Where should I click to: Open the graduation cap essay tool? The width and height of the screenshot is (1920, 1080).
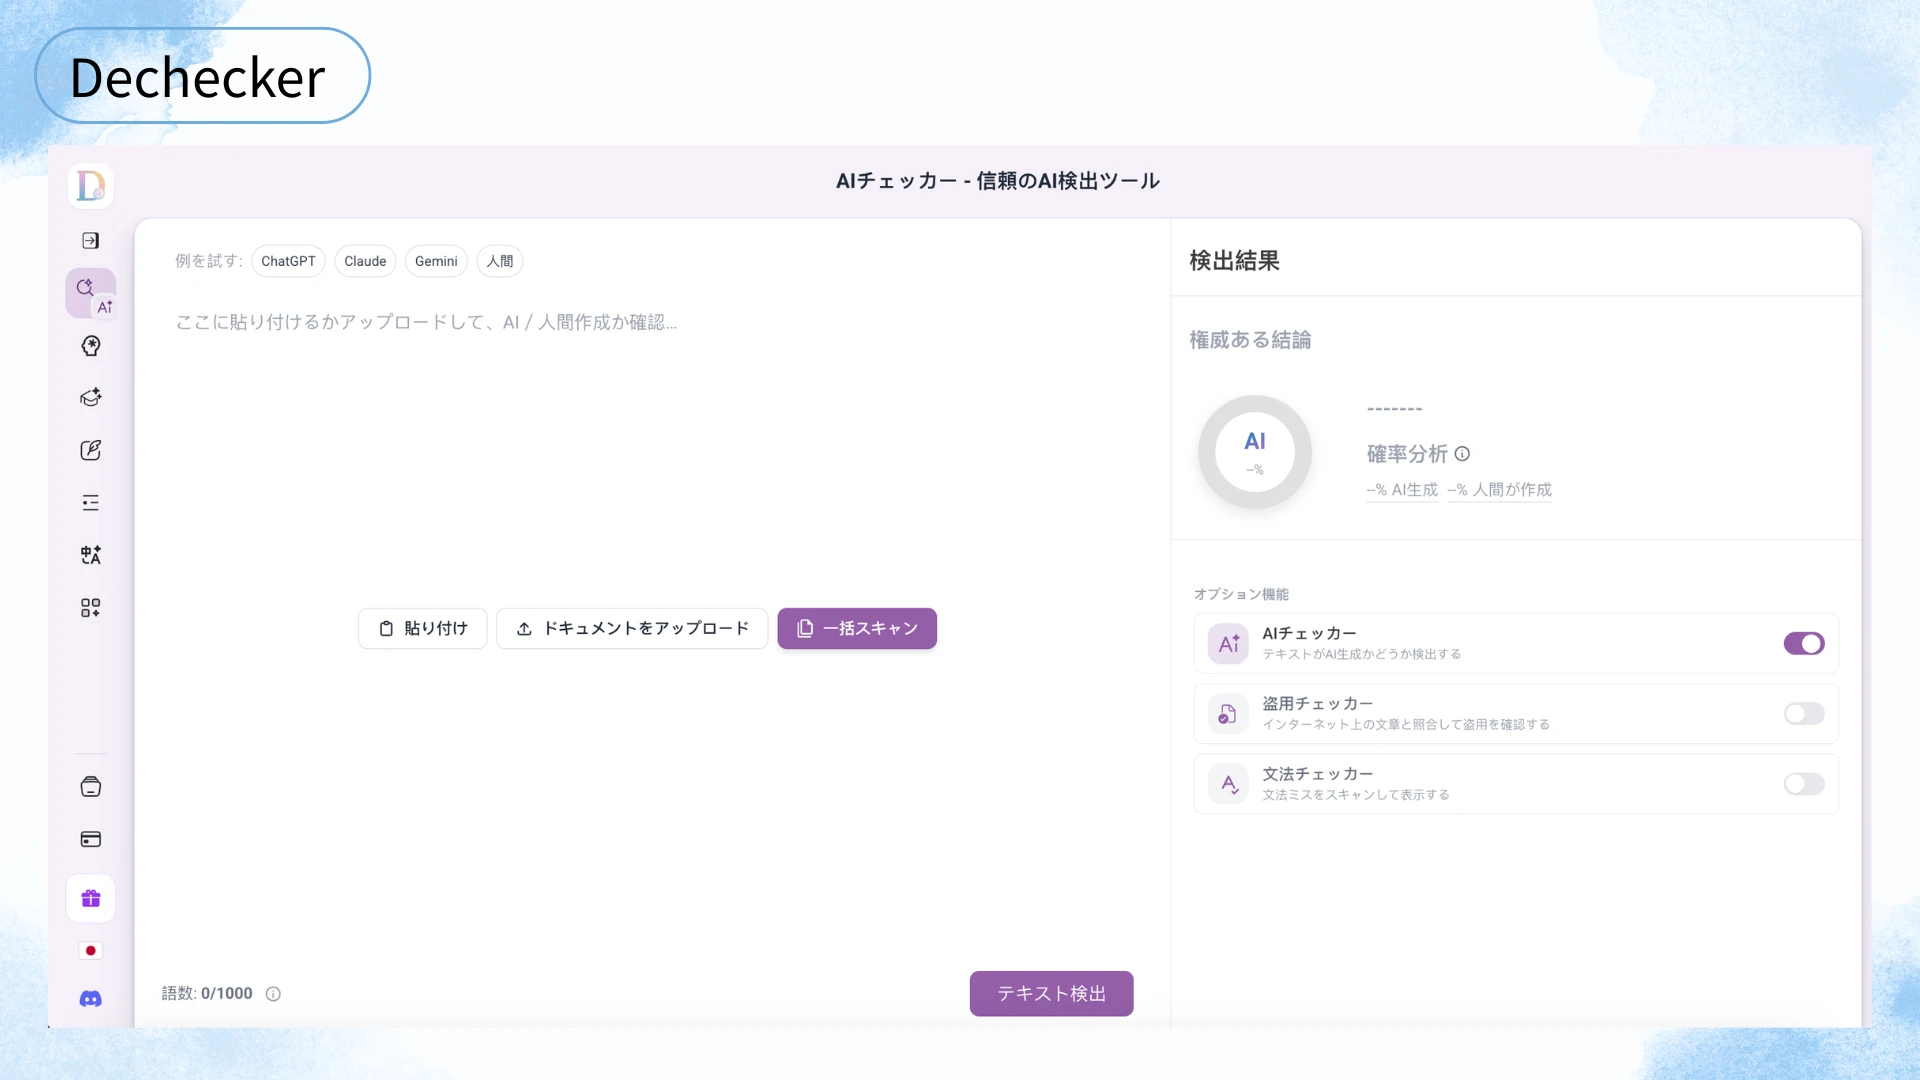pyautogui.click(x=90, y=397)
